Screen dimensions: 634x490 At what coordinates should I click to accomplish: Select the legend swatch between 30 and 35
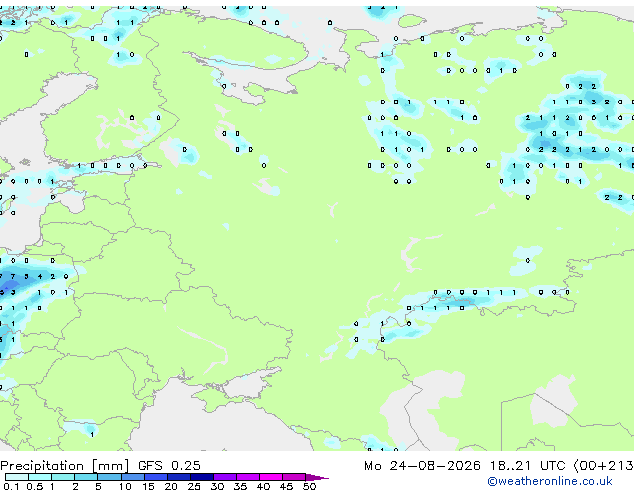click(x=225, y=477)
